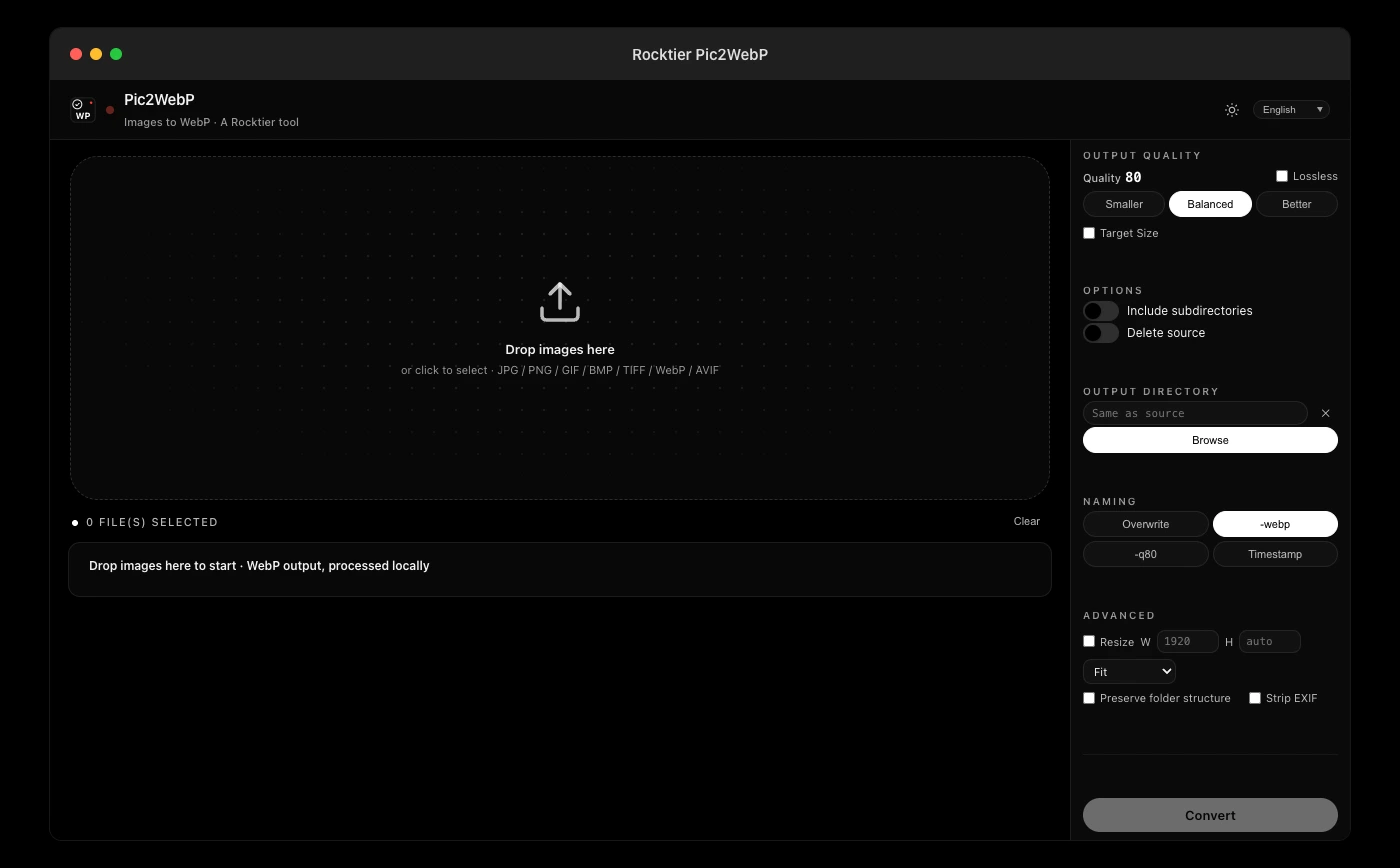Clear the output directory with the X icon
This screenshot has height=868, width=1400.
[1326, 413]
